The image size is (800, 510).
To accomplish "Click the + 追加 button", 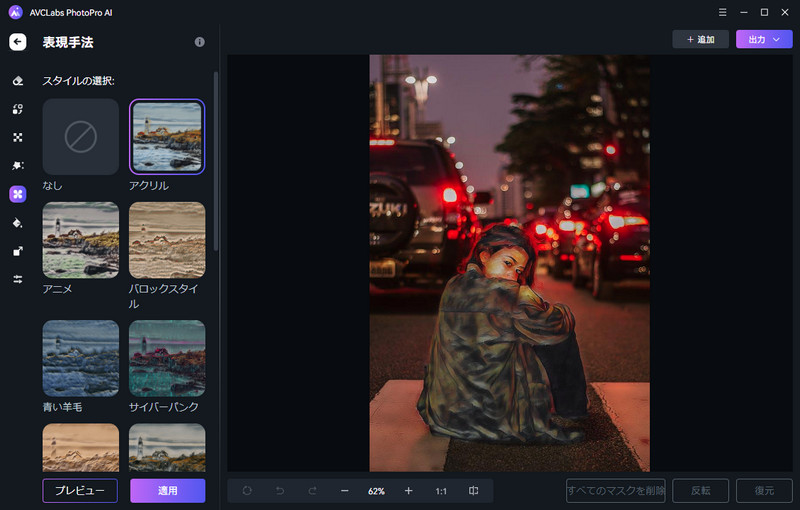I will click(701, 39).
